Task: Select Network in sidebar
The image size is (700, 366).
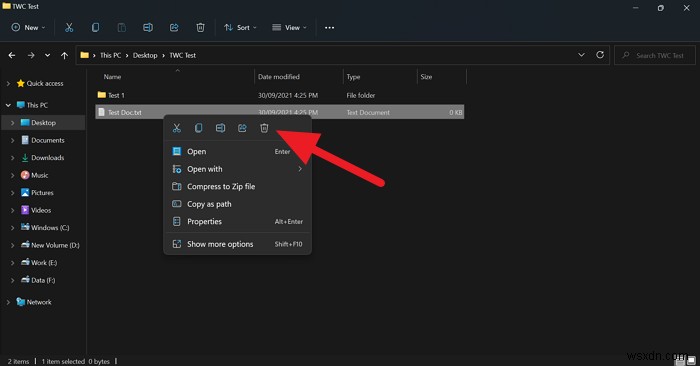Action: (39, 302)
